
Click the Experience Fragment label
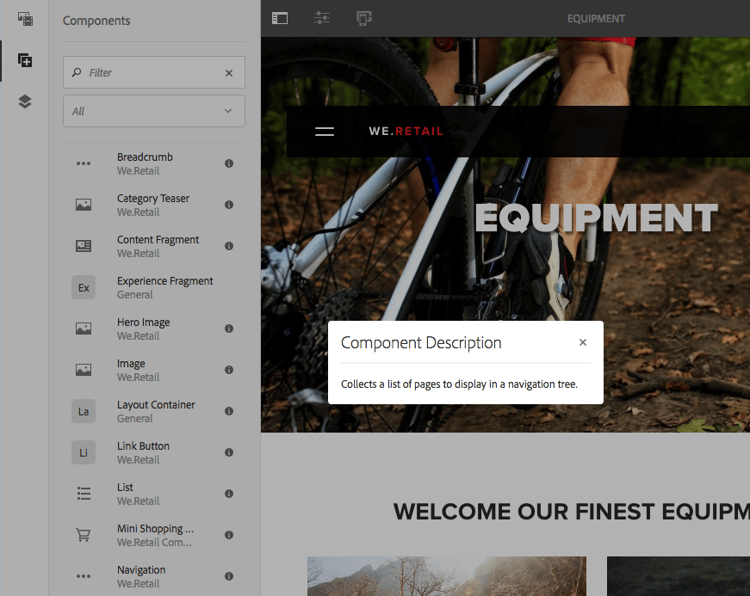pos(165,281)
